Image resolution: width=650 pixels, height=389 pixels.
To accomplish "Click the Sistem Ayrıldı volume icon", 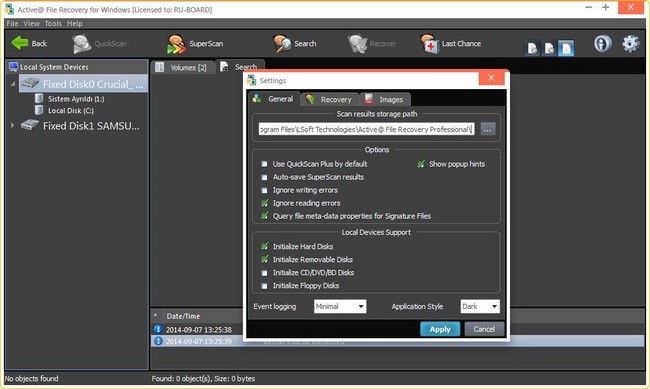I will pos(39,98).
